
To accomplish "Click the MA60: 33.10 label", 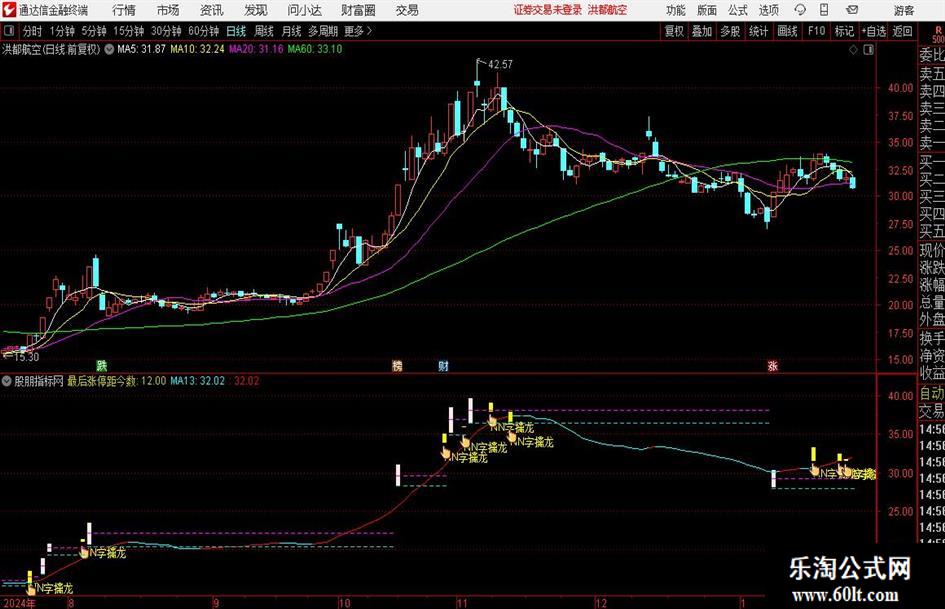I will 315,49.
